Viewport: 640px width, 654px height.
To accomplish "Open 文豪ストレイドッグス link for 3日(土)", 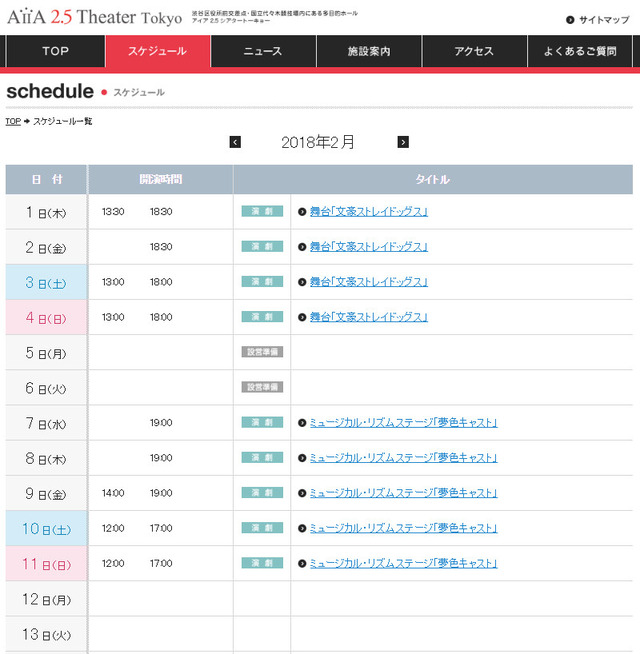I will [369, 282].
